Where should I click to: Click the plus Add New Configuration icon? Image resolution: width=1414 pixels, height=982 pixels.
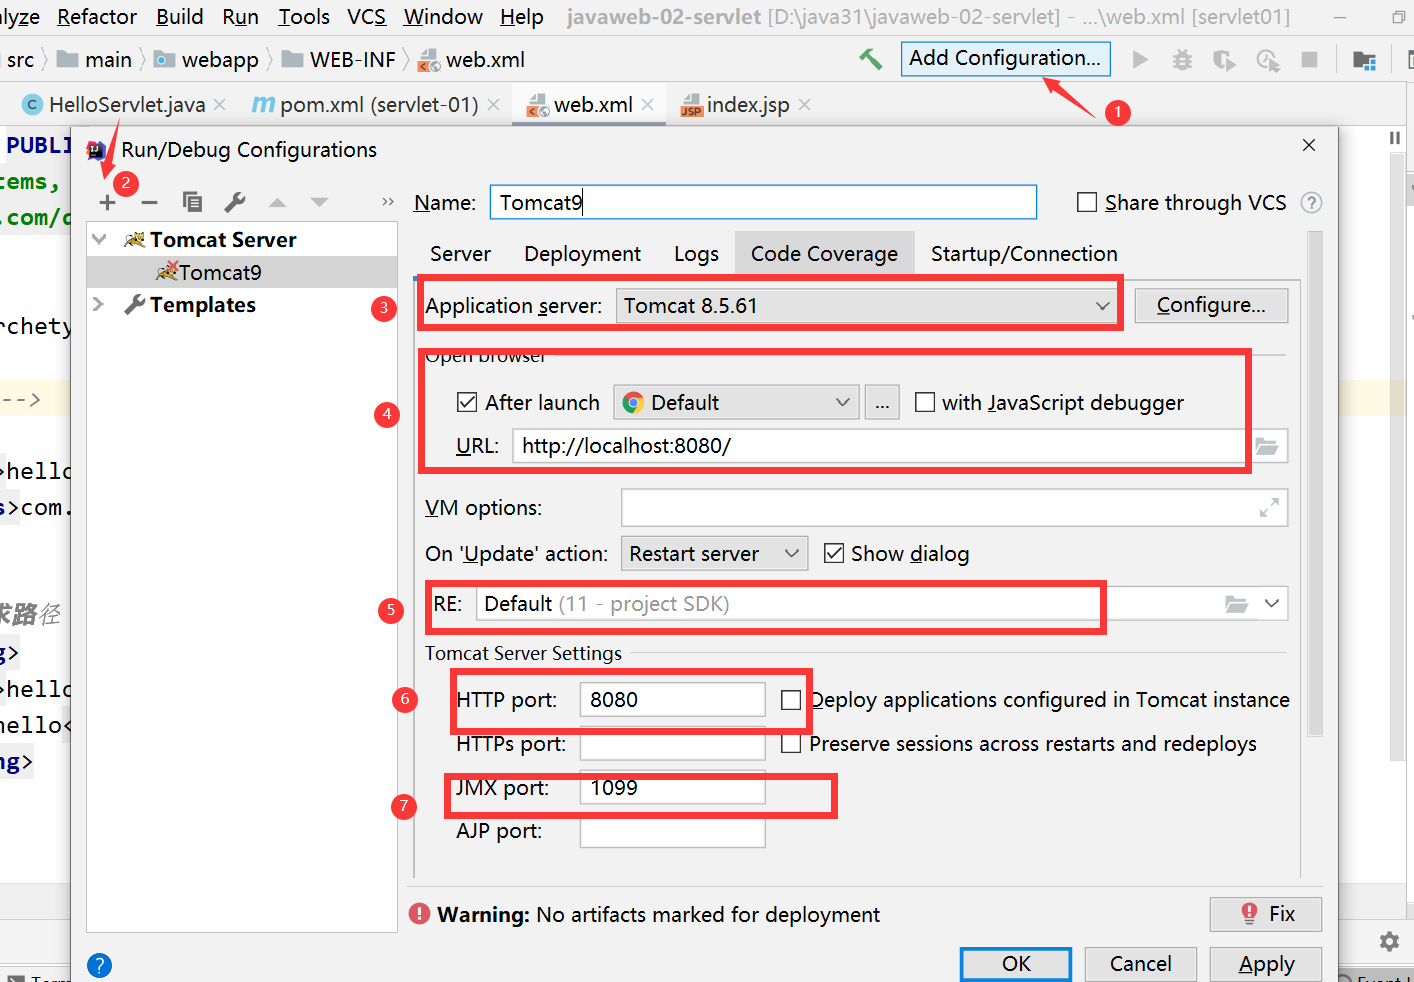(108, 202)
